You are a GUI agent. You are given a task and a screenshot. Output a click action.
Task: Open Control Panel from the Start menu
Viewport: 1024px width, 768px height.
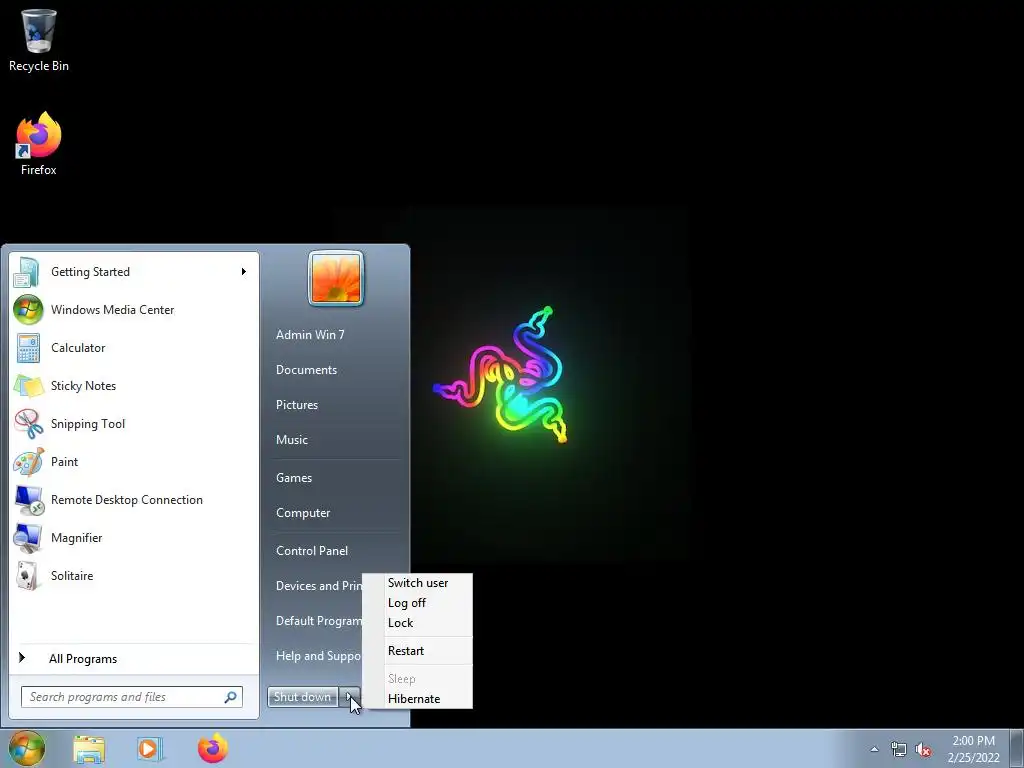pyautogui.click(x=312, y=551)
